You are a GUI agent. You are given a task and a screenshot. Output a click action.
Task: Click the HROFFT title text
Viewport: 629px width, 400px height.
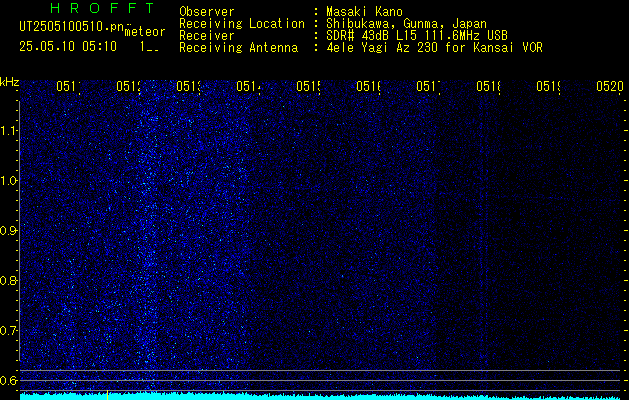click(103, 8)
